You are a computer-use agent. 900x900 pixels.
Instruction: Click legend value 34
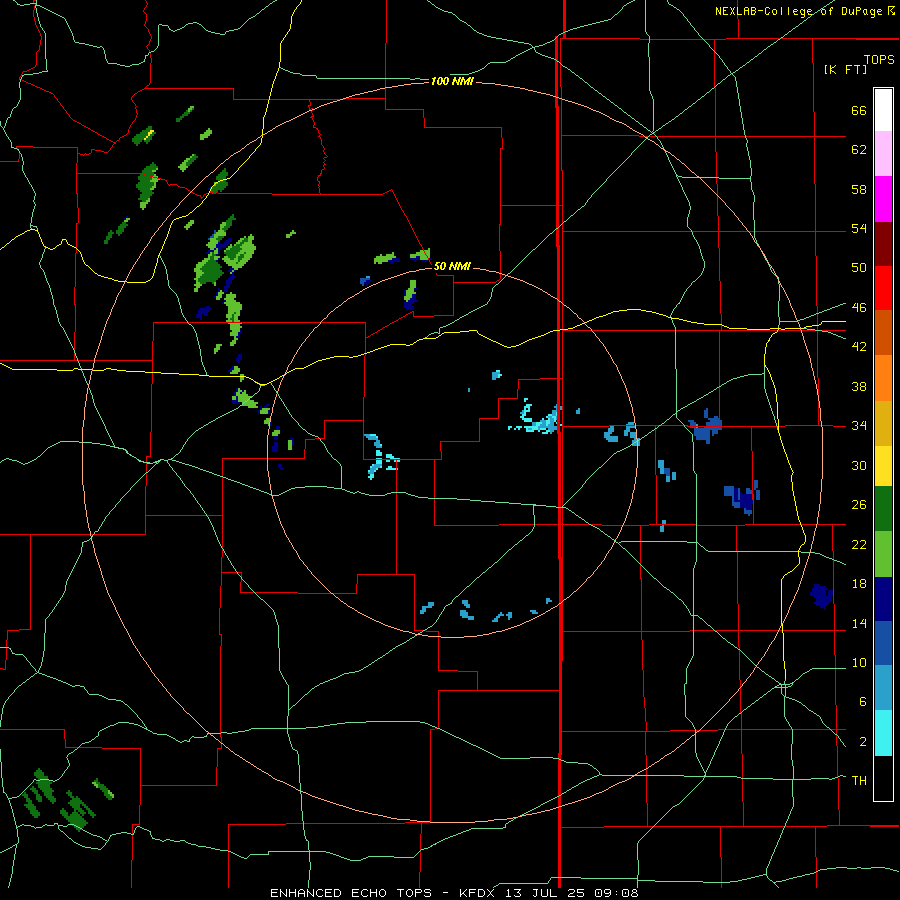(x=859, y=425)
